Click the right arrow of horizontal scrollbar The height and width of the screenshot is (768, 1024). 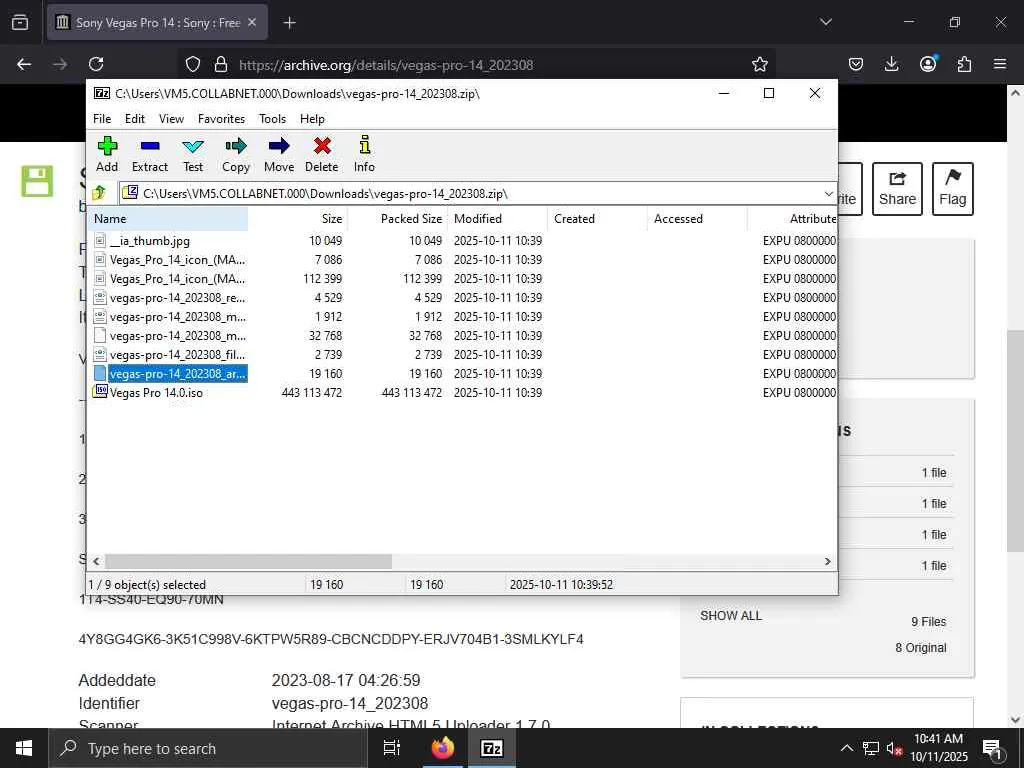pyautogui.click(x=827, y=562)
